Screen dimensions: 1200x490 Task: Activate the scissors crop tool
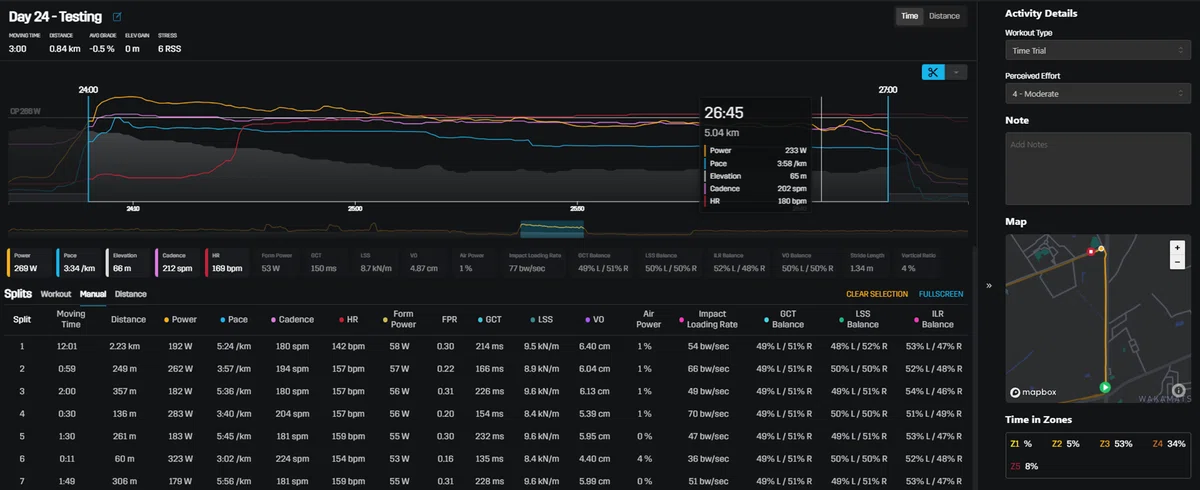(931, 72)
